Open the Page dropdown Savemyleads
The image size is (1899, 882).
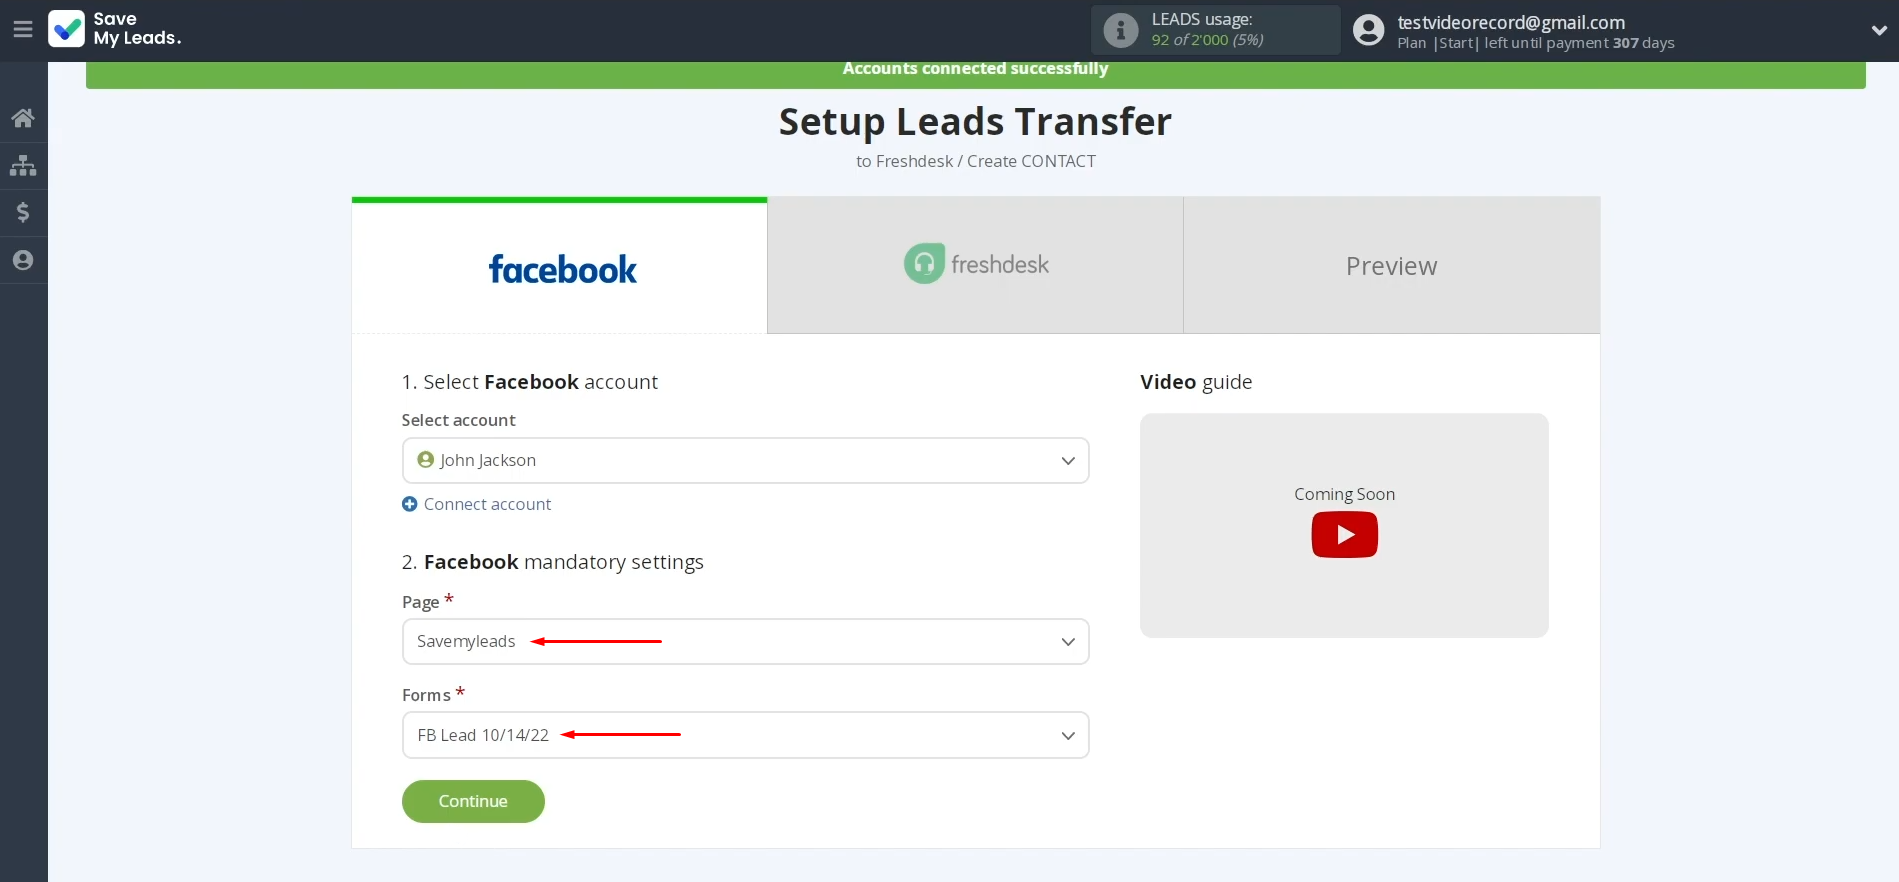pyautogui.click(x=745, y=641)
